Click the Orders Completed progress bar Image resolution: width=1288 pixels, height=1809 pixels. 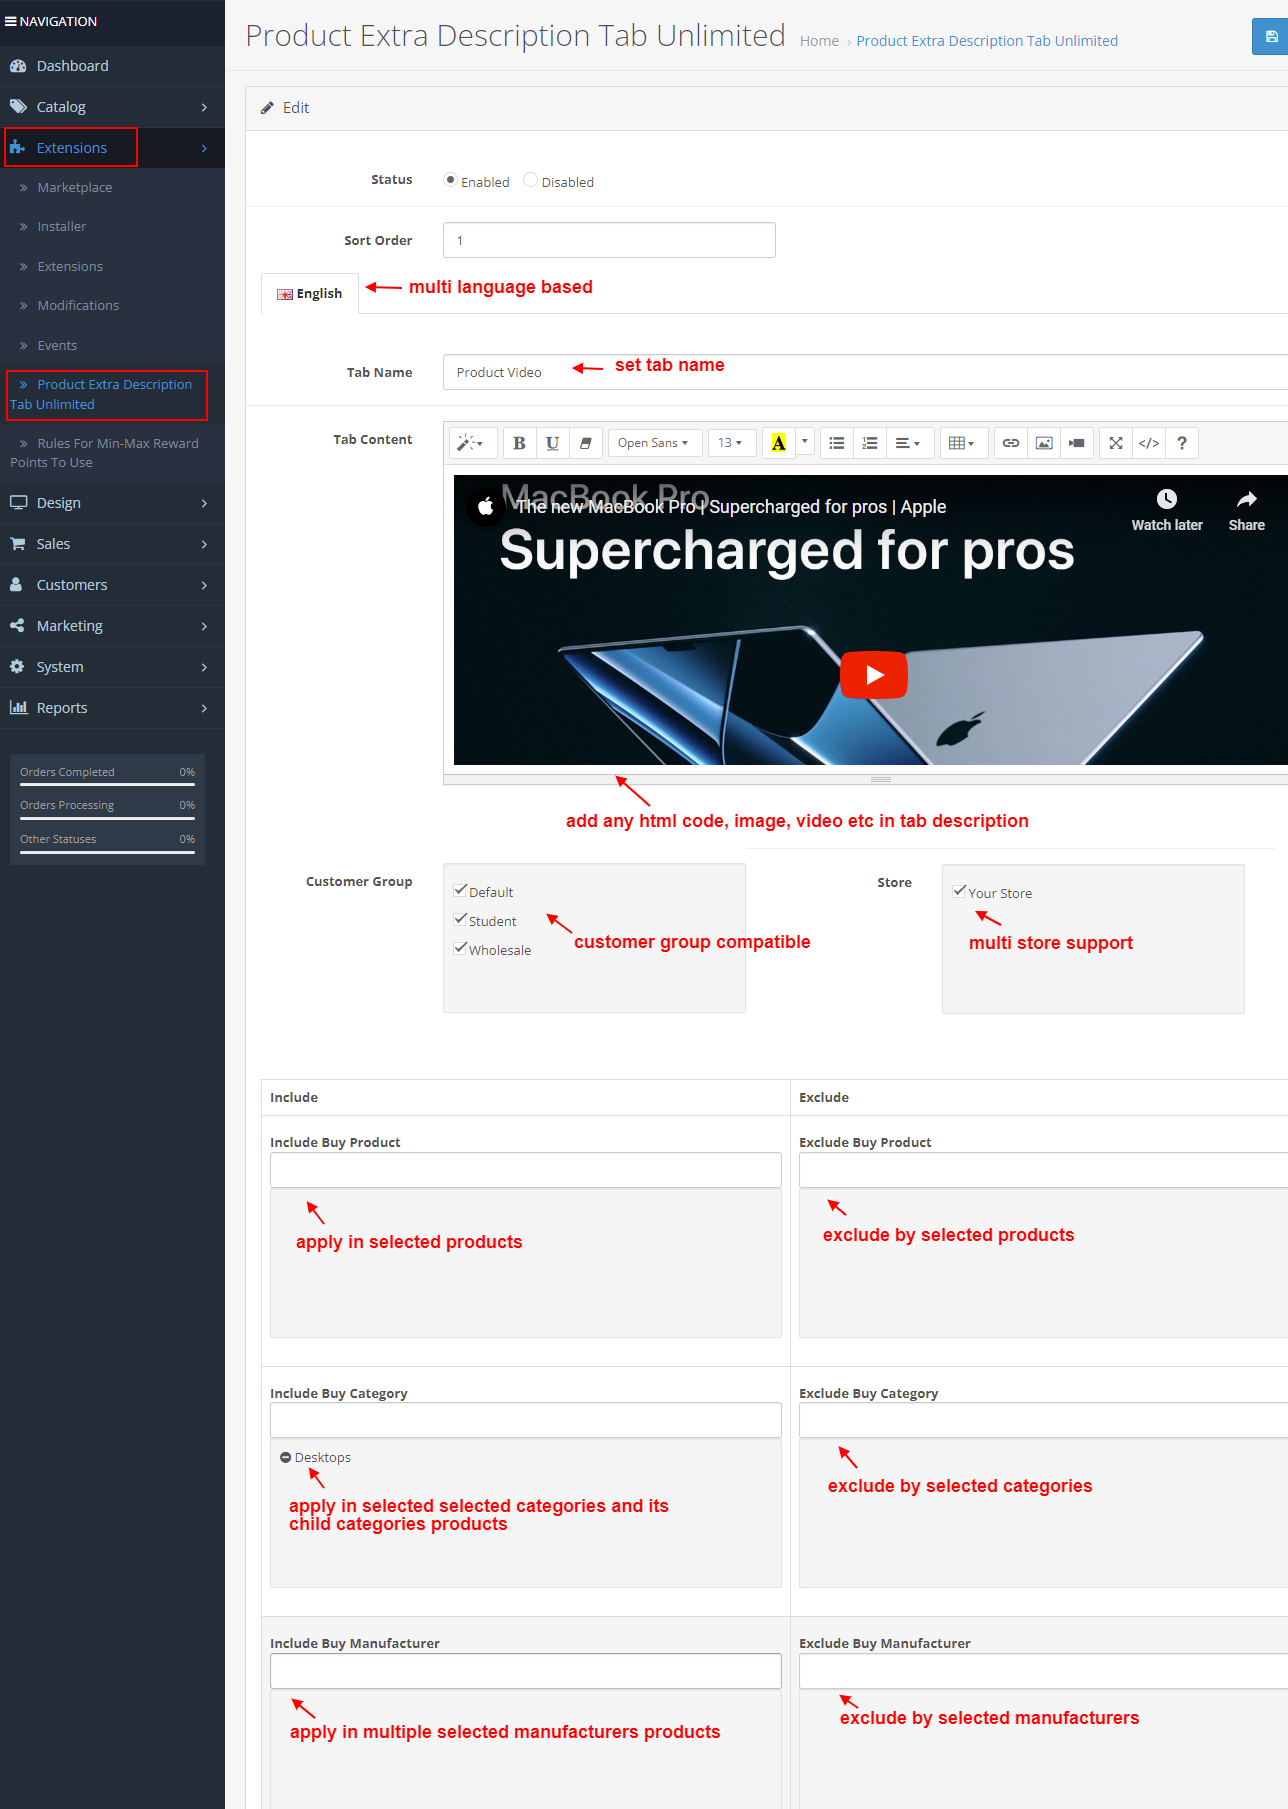point(107,785)
